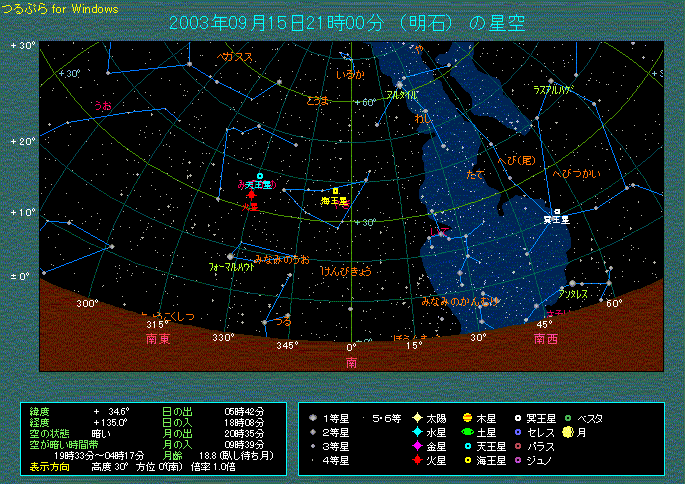
Task: Click the 南東 direction label on the horizon
Action: [158, 339]
